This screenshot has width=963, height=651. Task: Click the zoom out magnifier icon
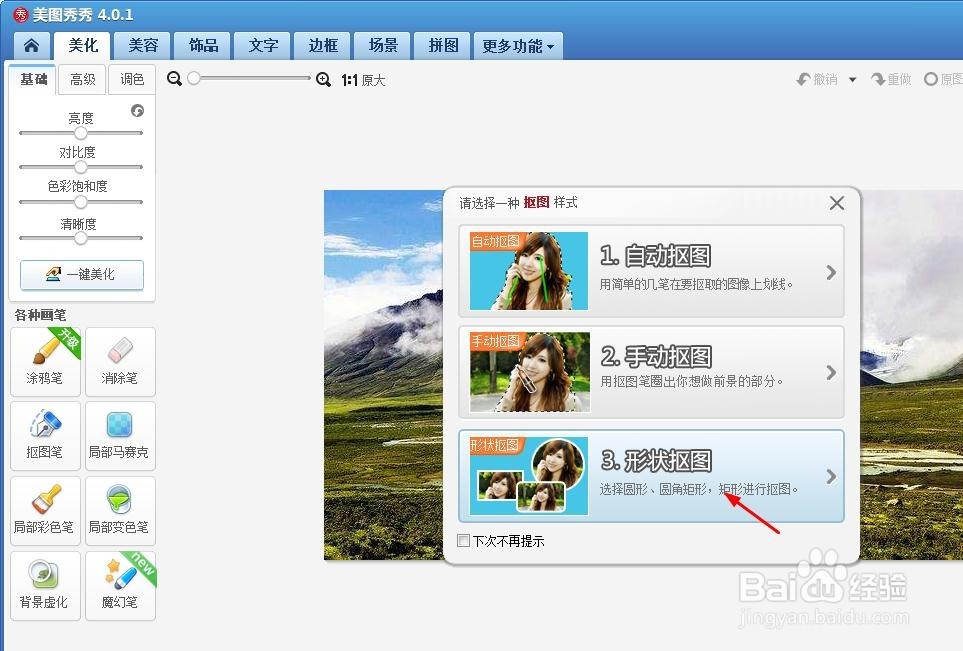click(174, 79)
